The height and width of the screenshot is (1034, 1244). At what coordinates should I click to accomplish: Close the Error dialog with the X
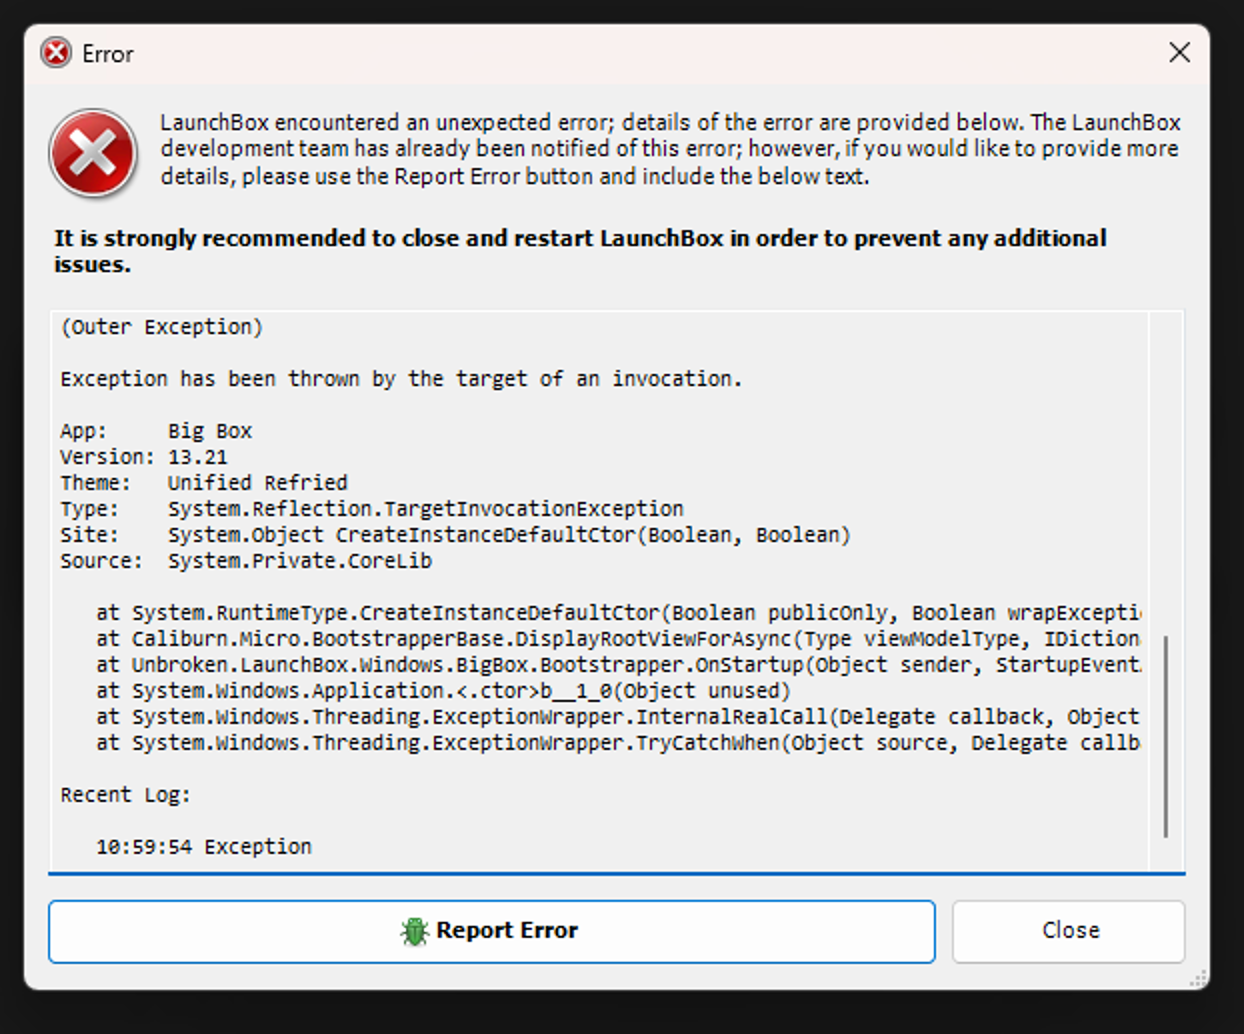pyautogui.click(x=1179, y=53)
